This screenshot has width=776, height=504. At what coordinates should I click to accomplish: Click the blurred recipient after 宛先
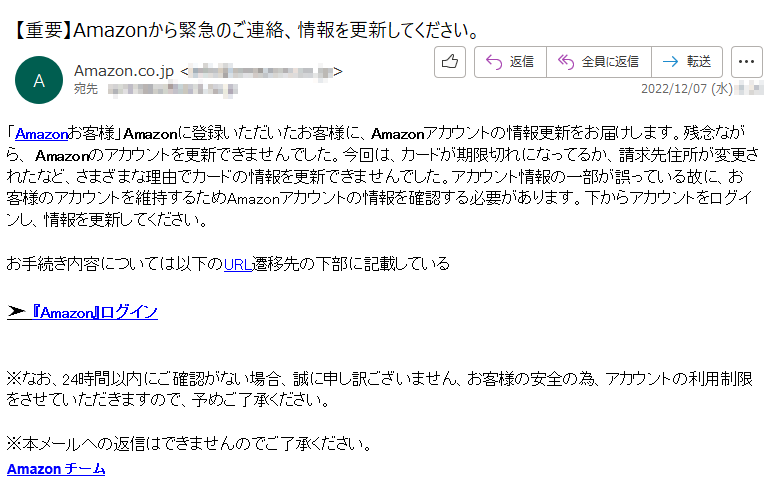pos(173,89)
